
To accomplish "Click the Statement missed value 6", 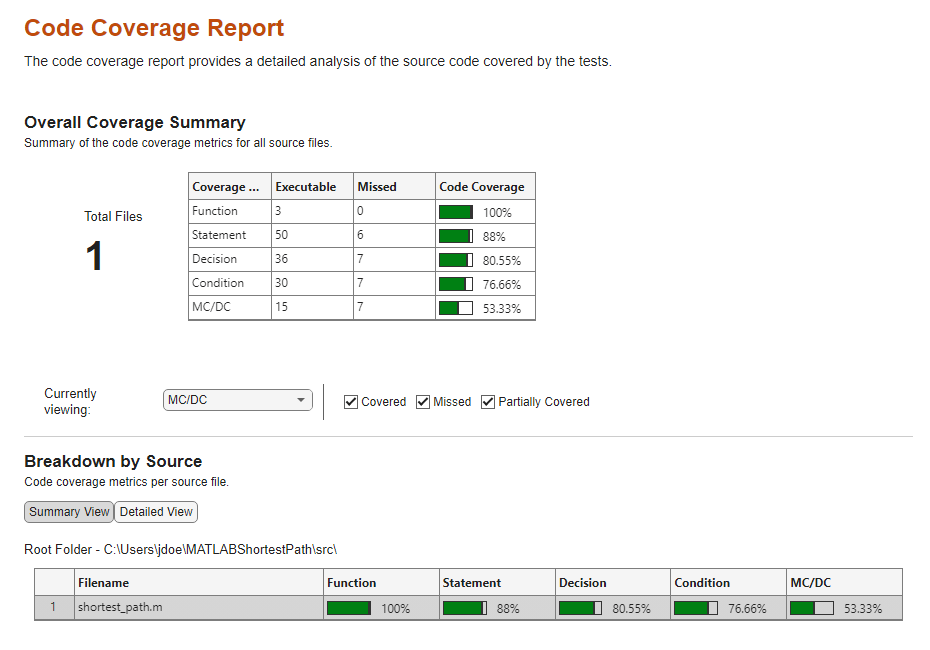I will coord(360,235).
